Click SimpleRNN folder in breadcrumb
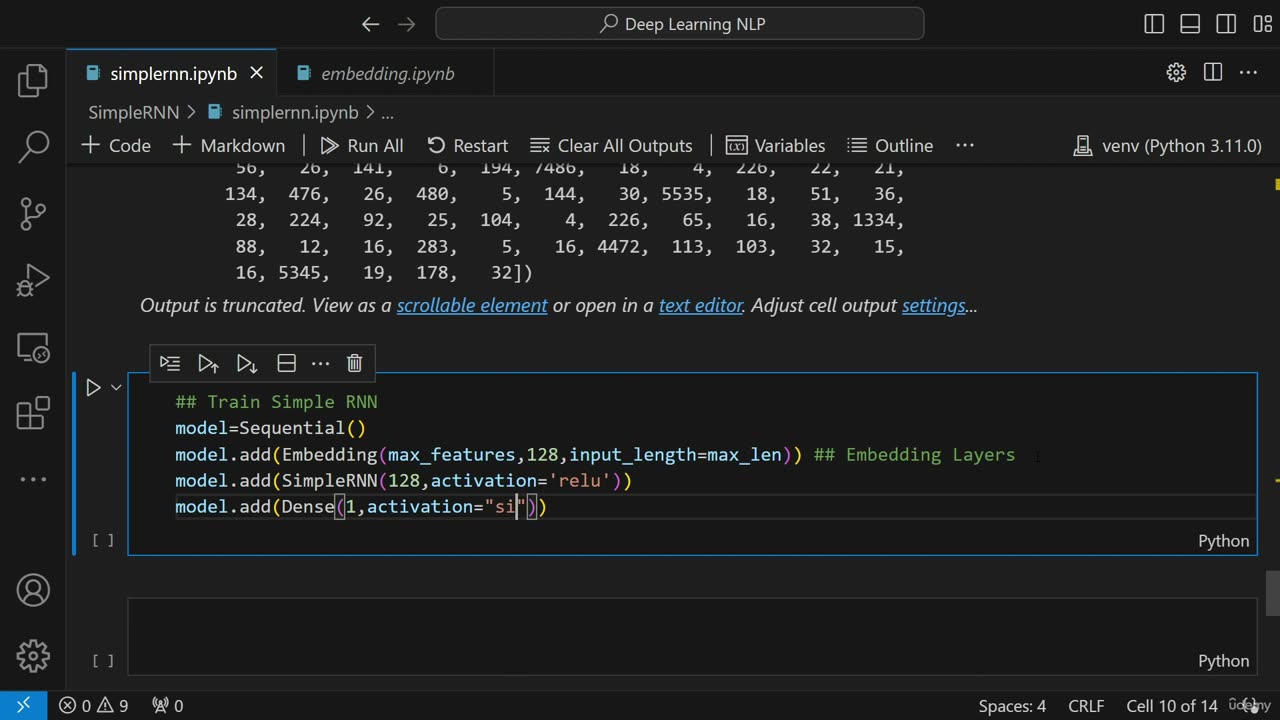The height and width of the screenshot is (720, 1280). 134,113
